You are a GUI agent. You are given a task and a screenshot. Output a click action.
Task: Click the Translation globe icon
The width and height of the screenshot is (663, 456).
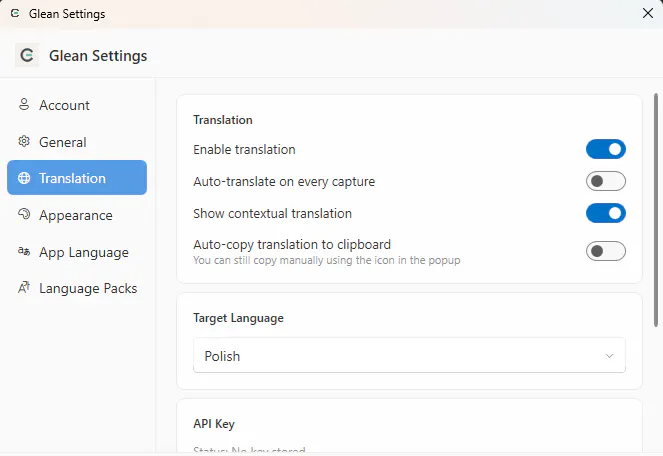(24, 178)
